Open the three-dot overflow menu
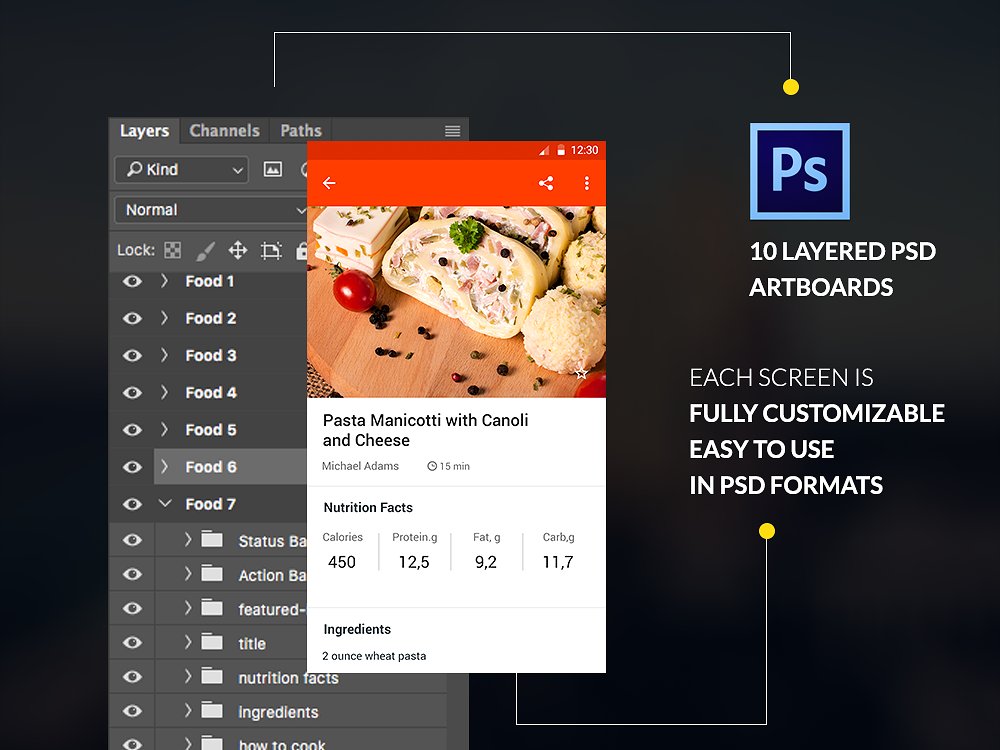Viewport: 1000px width, 750px height. click(x=587, y=183)
